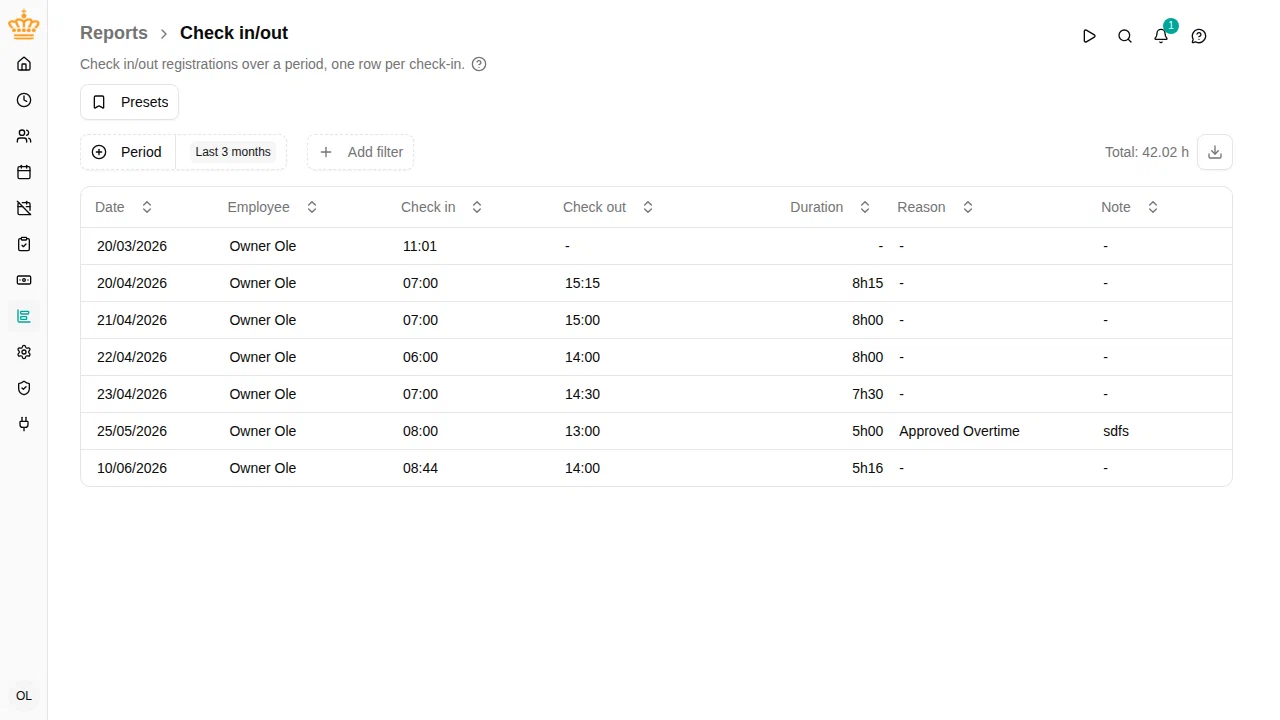Open the people/employees sidebar icon
This screenshot has height=720, width=1280.
tap(24, 136)
